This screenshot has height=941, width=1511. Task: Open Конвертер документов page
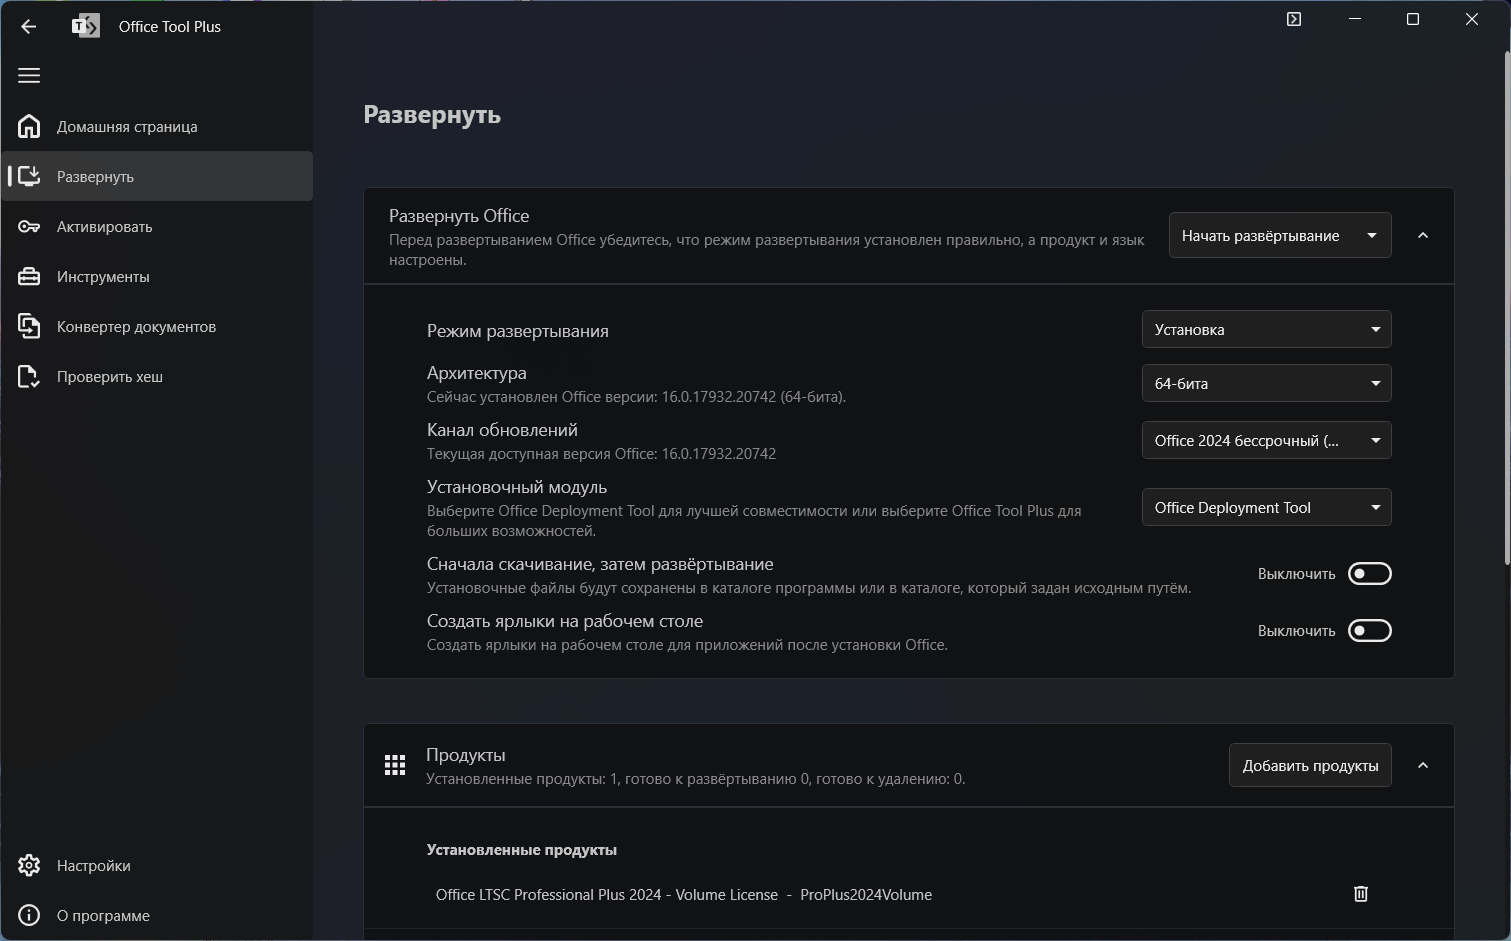[136, 327]
